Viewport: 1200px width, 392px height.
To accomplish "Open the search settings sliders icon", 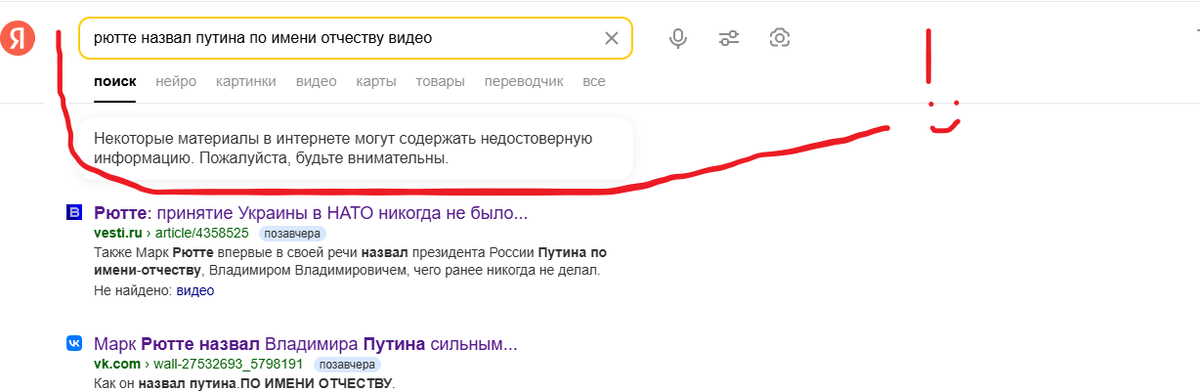I will [729, 39].
